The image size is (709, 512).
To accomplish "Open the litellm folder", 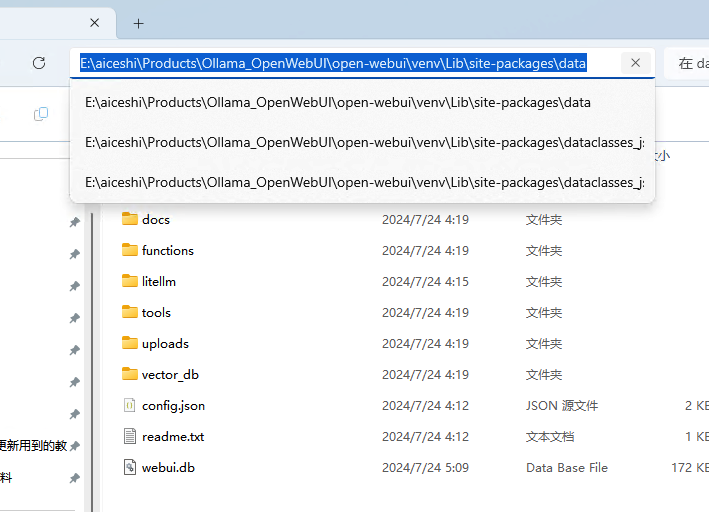I will (x=159, y=282).
